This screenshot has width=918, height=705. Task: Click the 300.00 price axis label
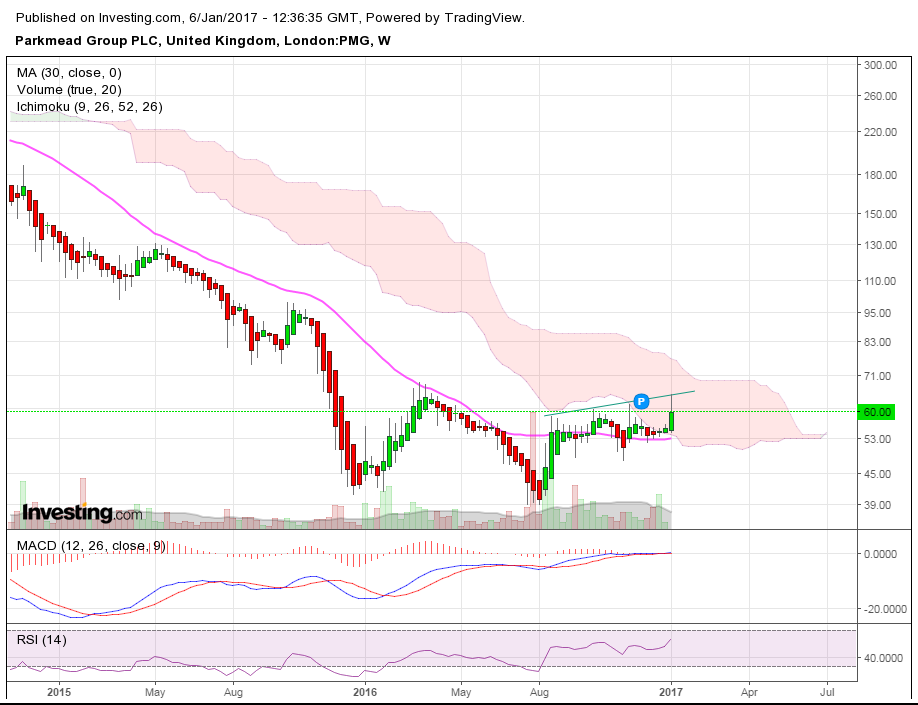point(880,65)
